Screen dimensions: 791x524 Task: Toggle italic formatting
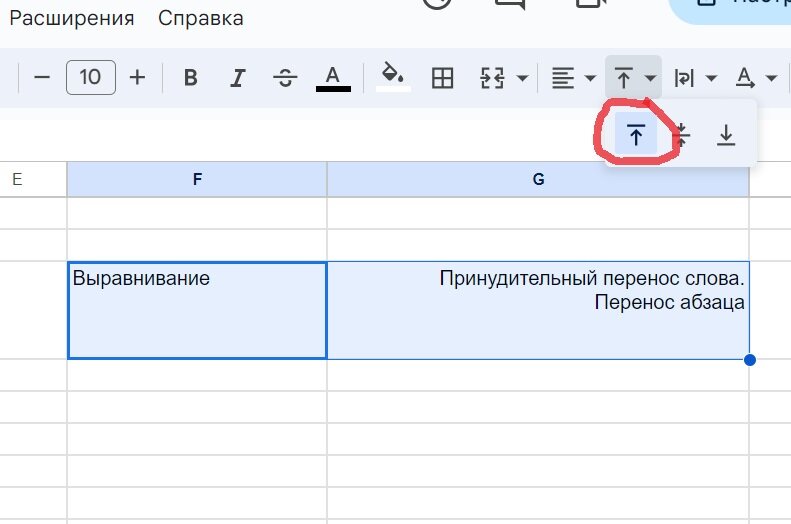(237, 78)
